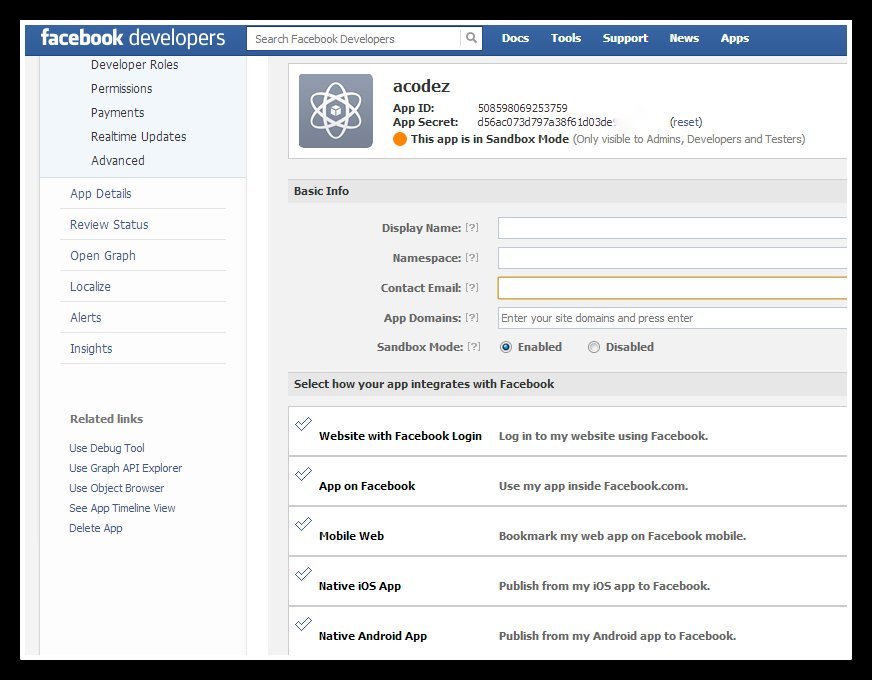Image resolution: width=872 pixels, height=680 pixels.
Task: Open help tooltip next to Sandbox Mode
Action: 474,346
